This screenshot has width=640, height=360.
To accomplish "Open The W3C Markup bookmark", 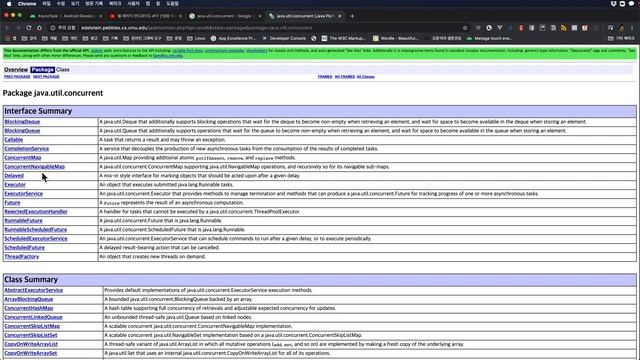I will (343, 38).
